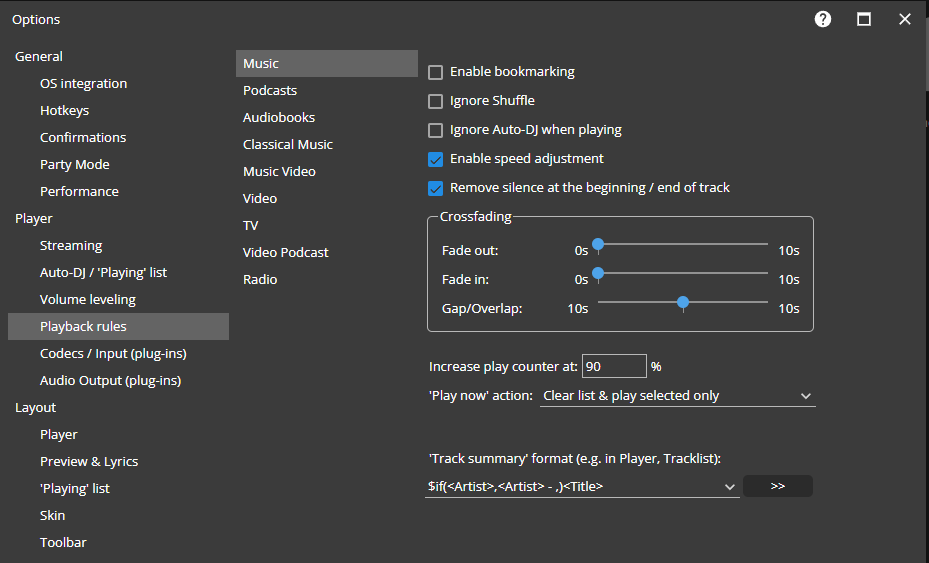Open the Track summary format dropdown
The height and width of the screenshot is (563, 929).
(x=582, y=487)
